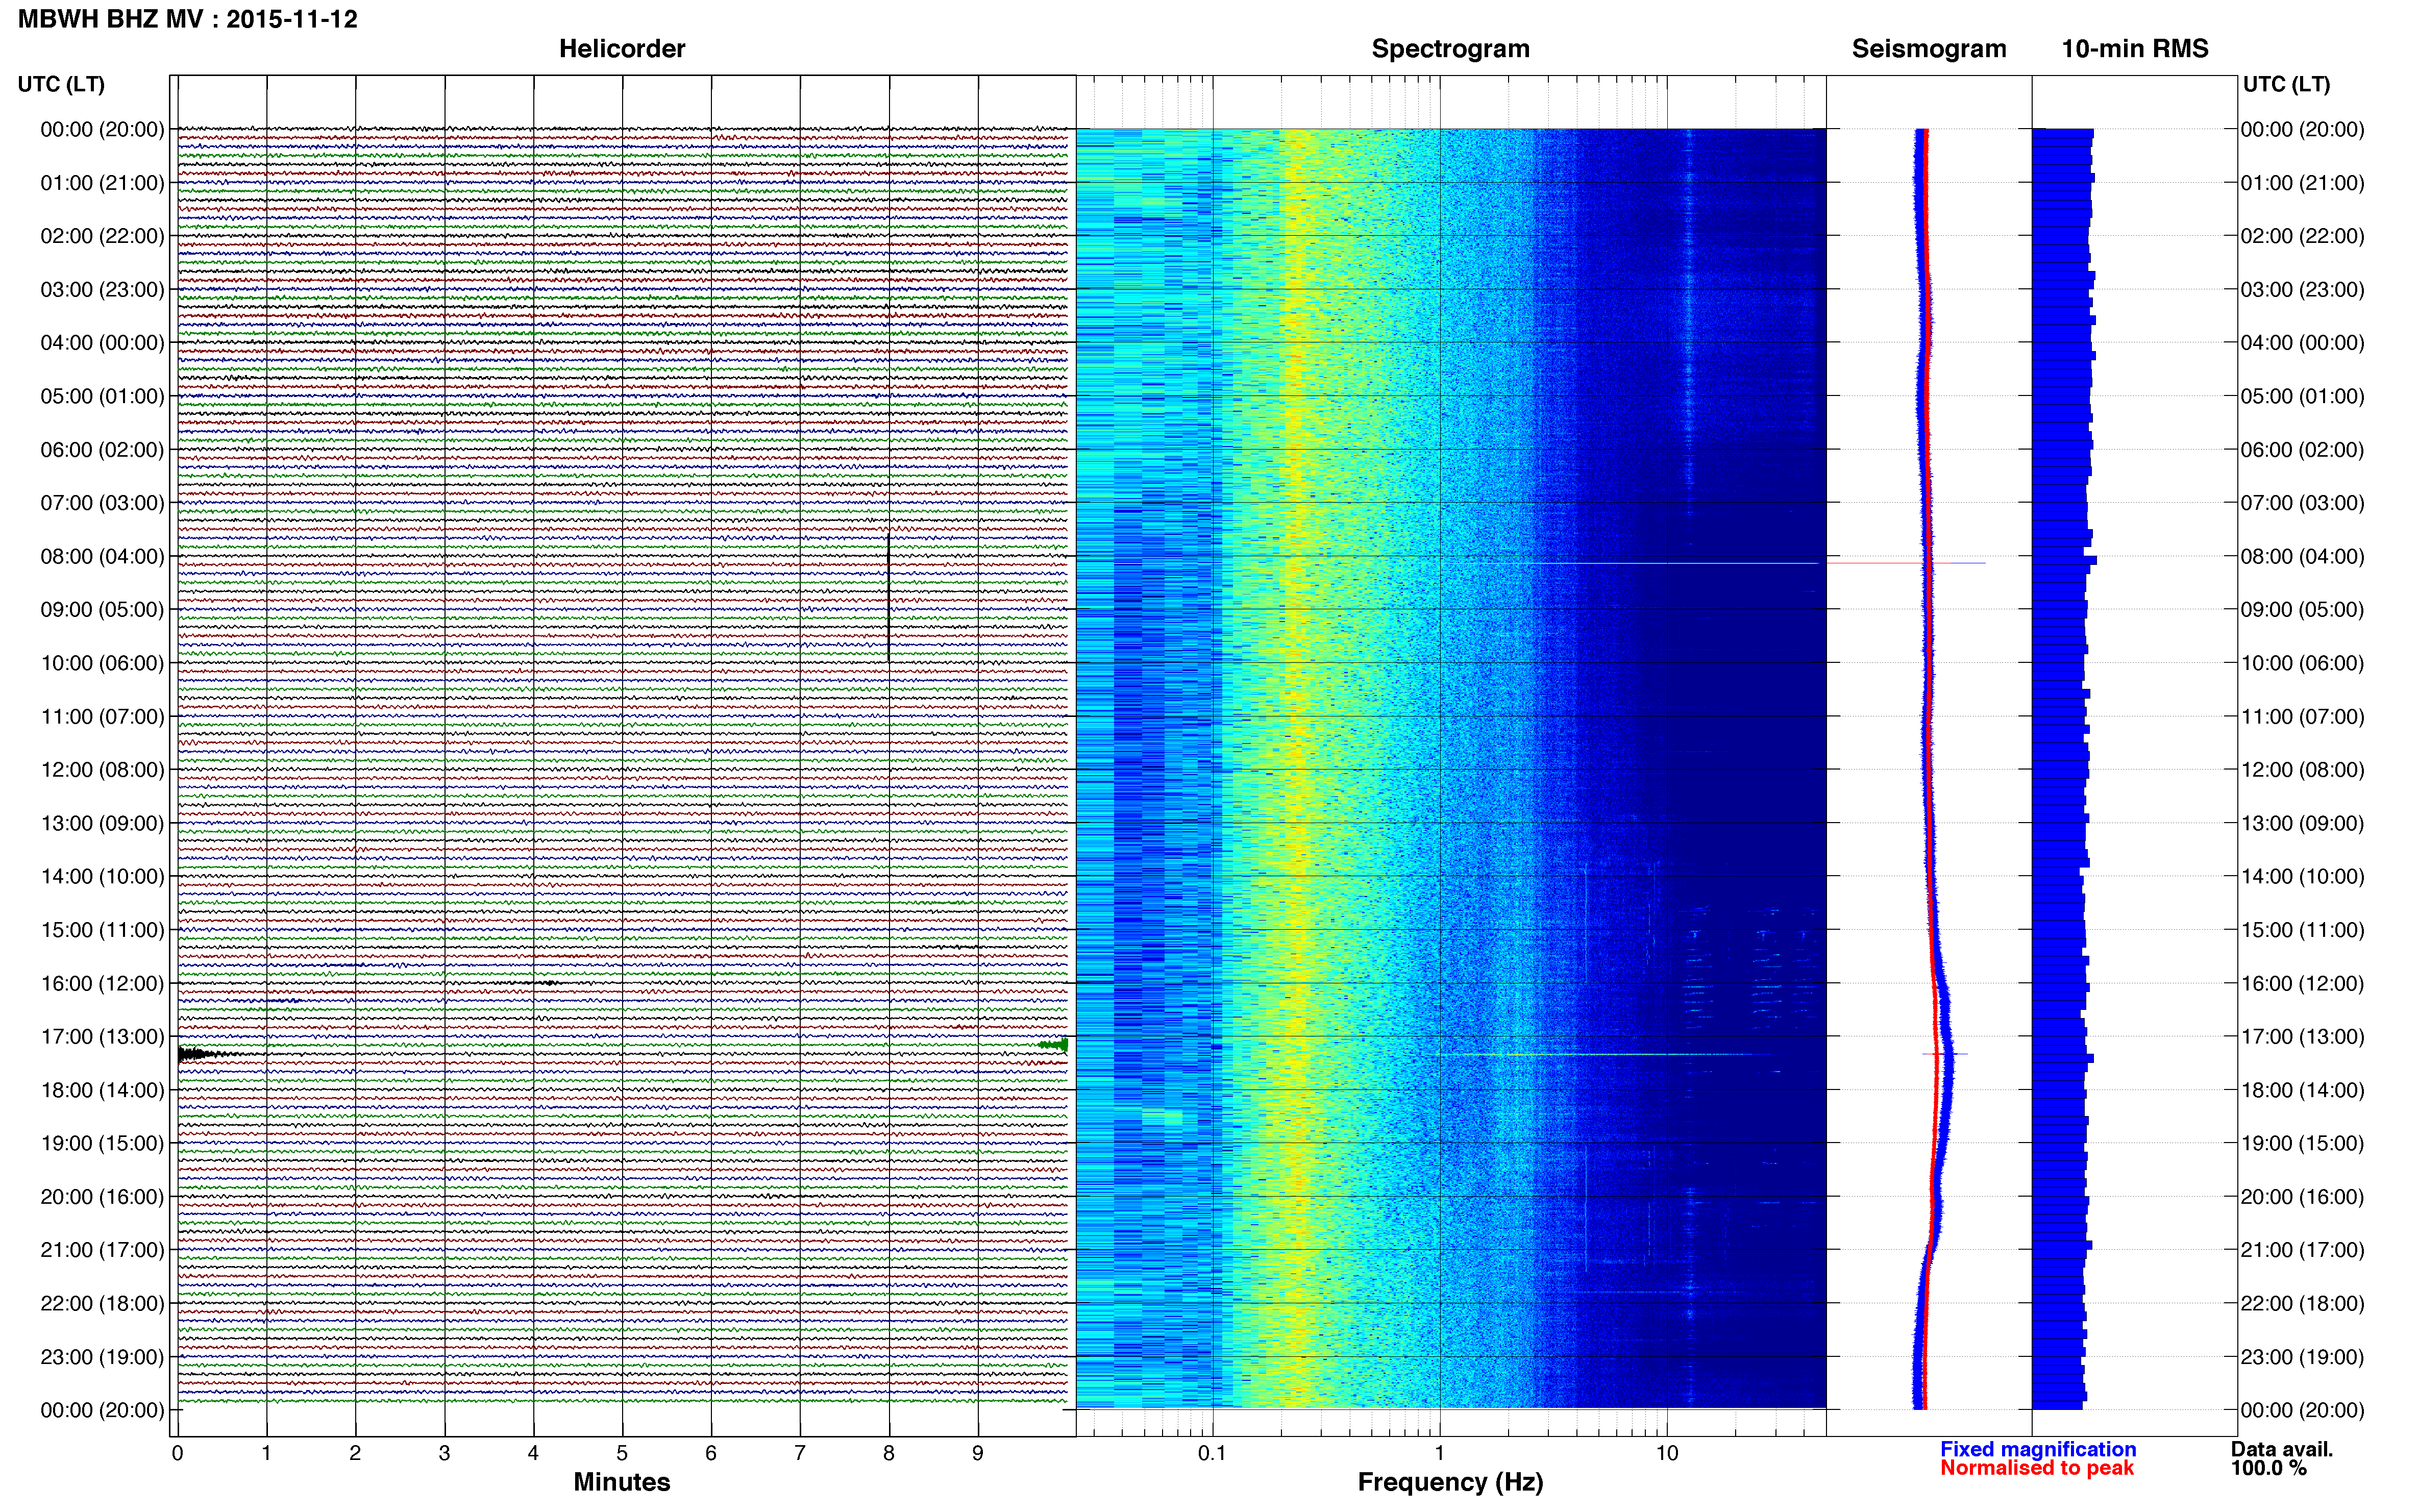Viewport: 2419px width, 1512px height.
Task: Click the 1 tick on frequency axis
Action: (1440, 1453)
